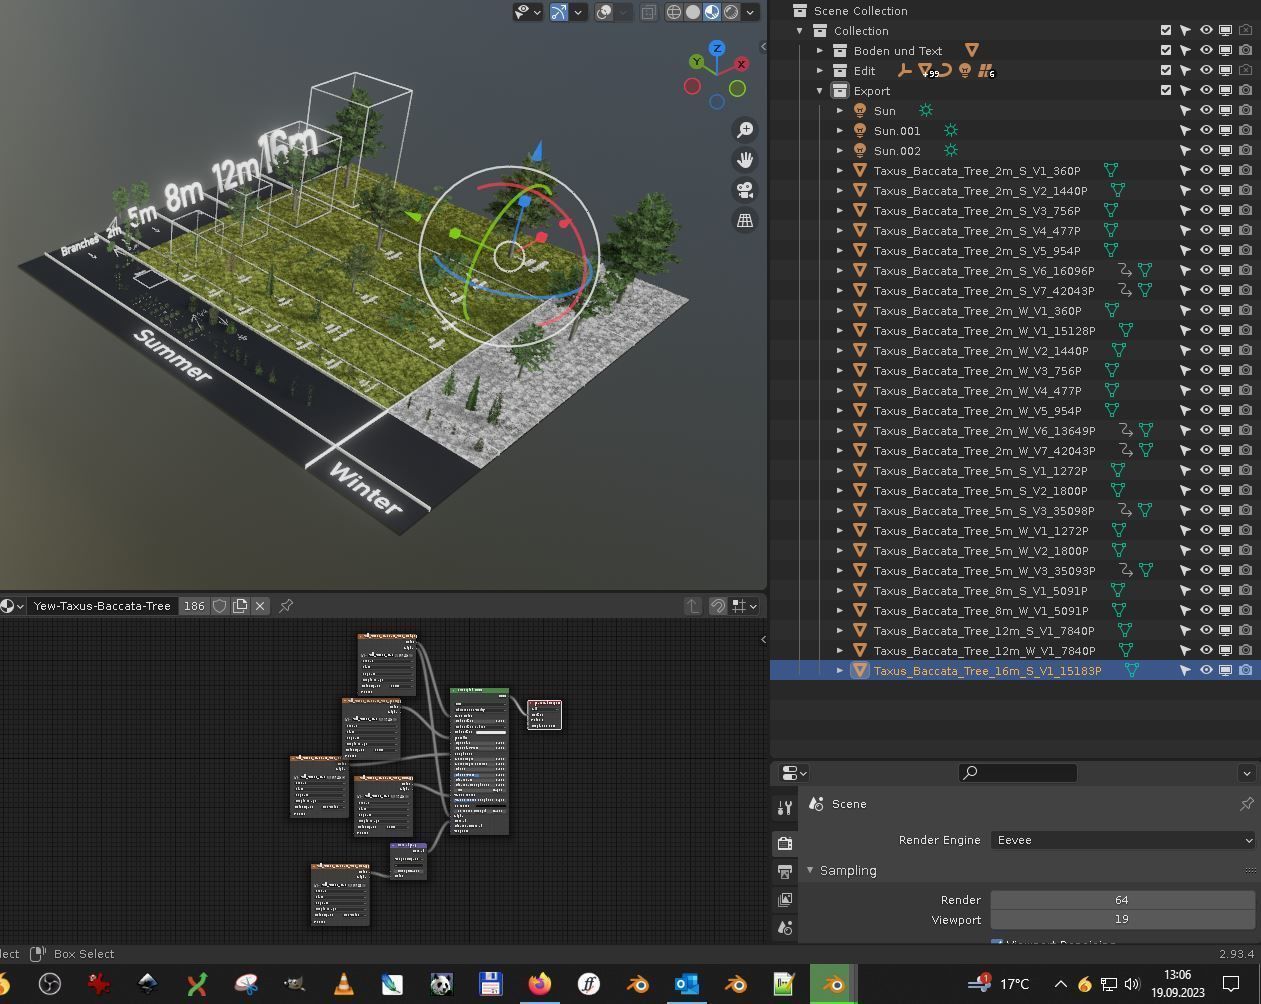1261x1004 pixels.
Task: Hide Sun.001 in viewport
Action: 1206,130
